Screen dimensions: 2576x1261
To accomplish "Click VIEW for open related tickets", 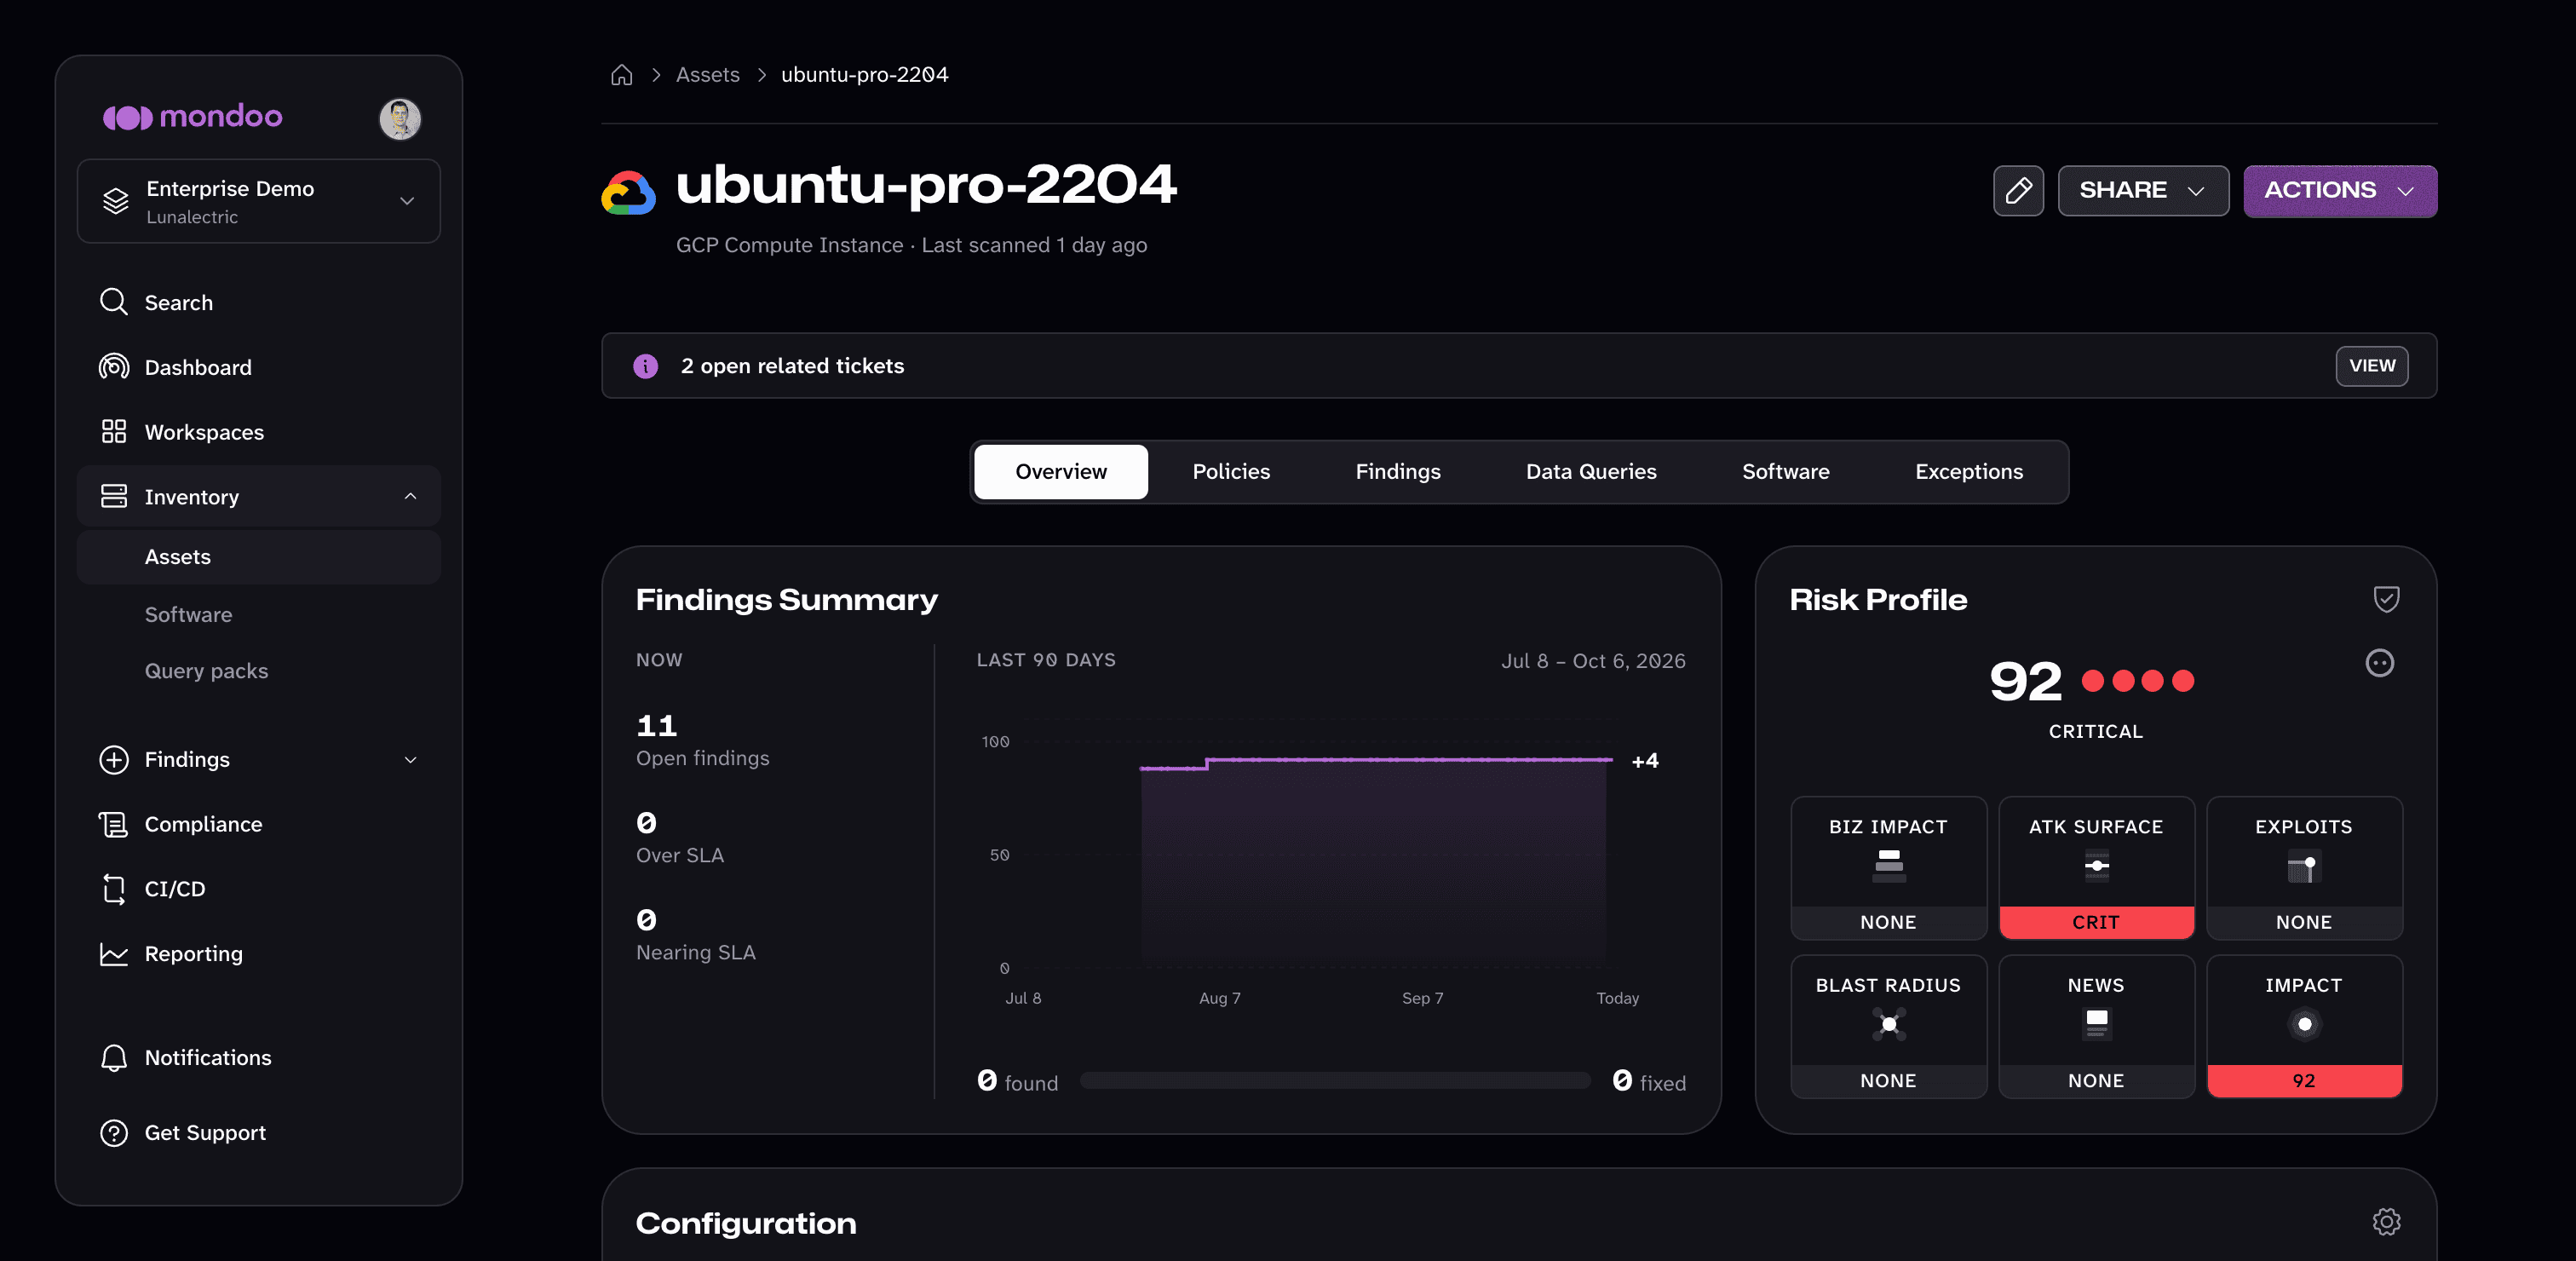I will click(x=2371, y=366).
